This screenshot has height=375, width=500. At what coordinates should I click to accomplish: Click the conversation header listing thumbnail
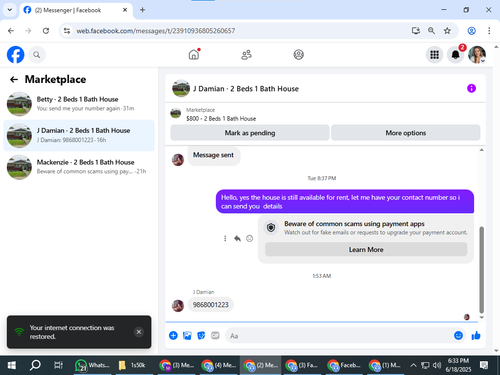point(181,88)
